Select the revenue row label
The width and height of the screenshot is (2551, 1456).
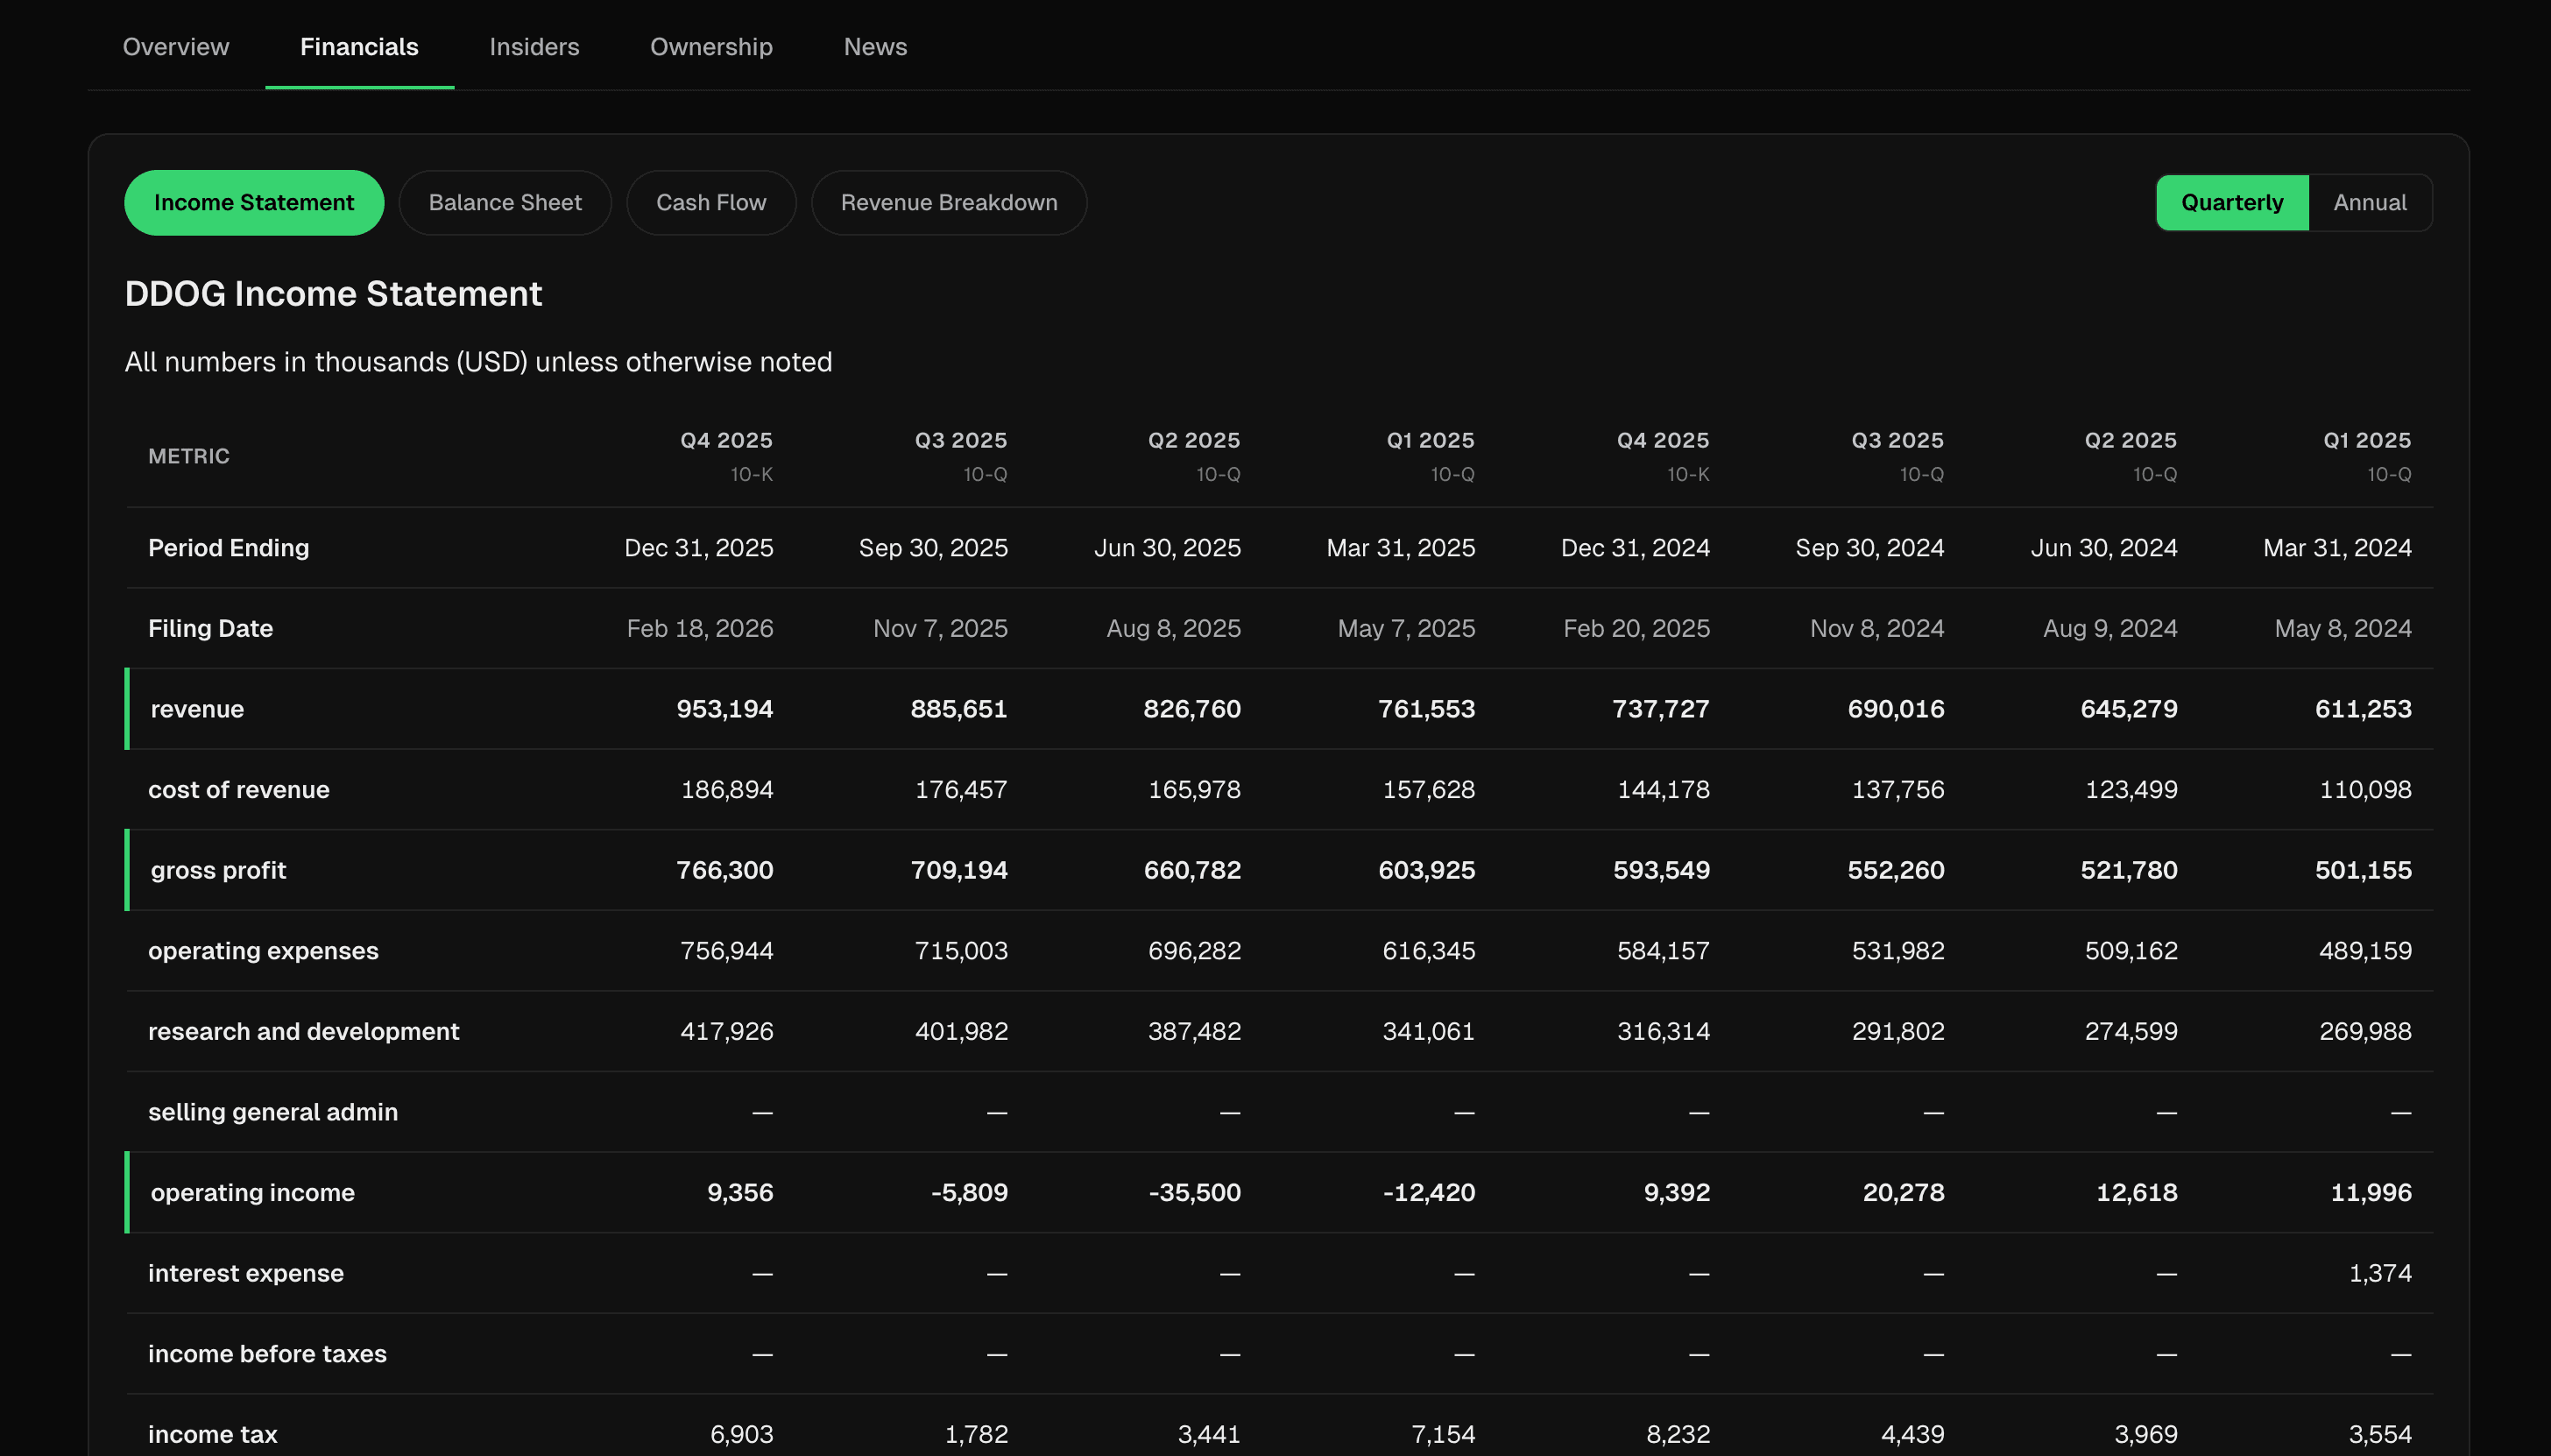(197, 709)
